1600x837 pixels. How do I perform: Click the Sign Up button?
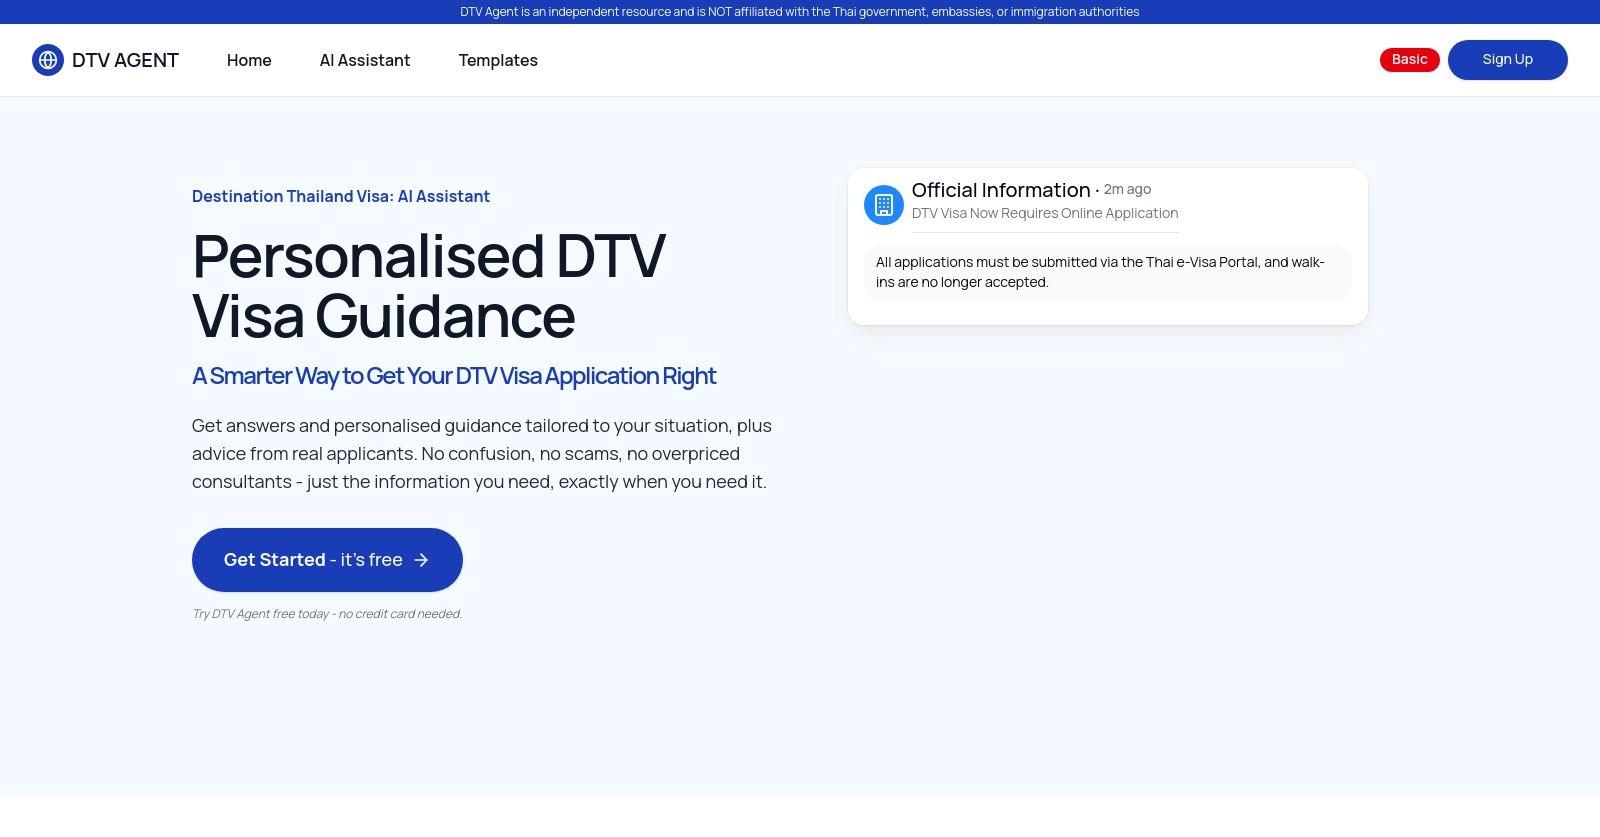point(1507,60)
